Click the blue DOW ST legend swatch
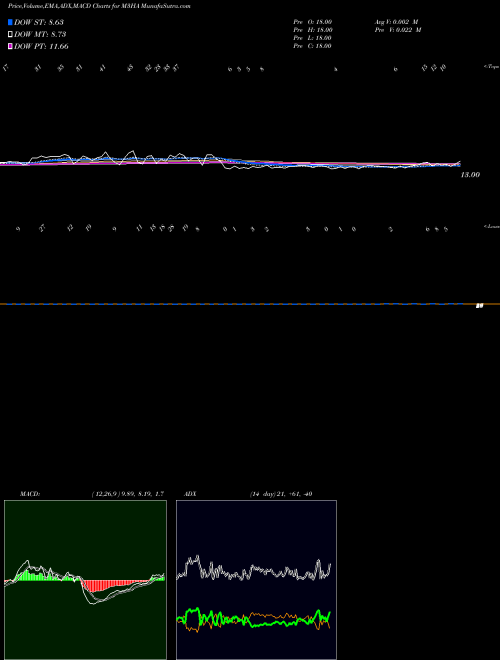The image size is (500, 660). pyautogui.click(x=10, y=22)
